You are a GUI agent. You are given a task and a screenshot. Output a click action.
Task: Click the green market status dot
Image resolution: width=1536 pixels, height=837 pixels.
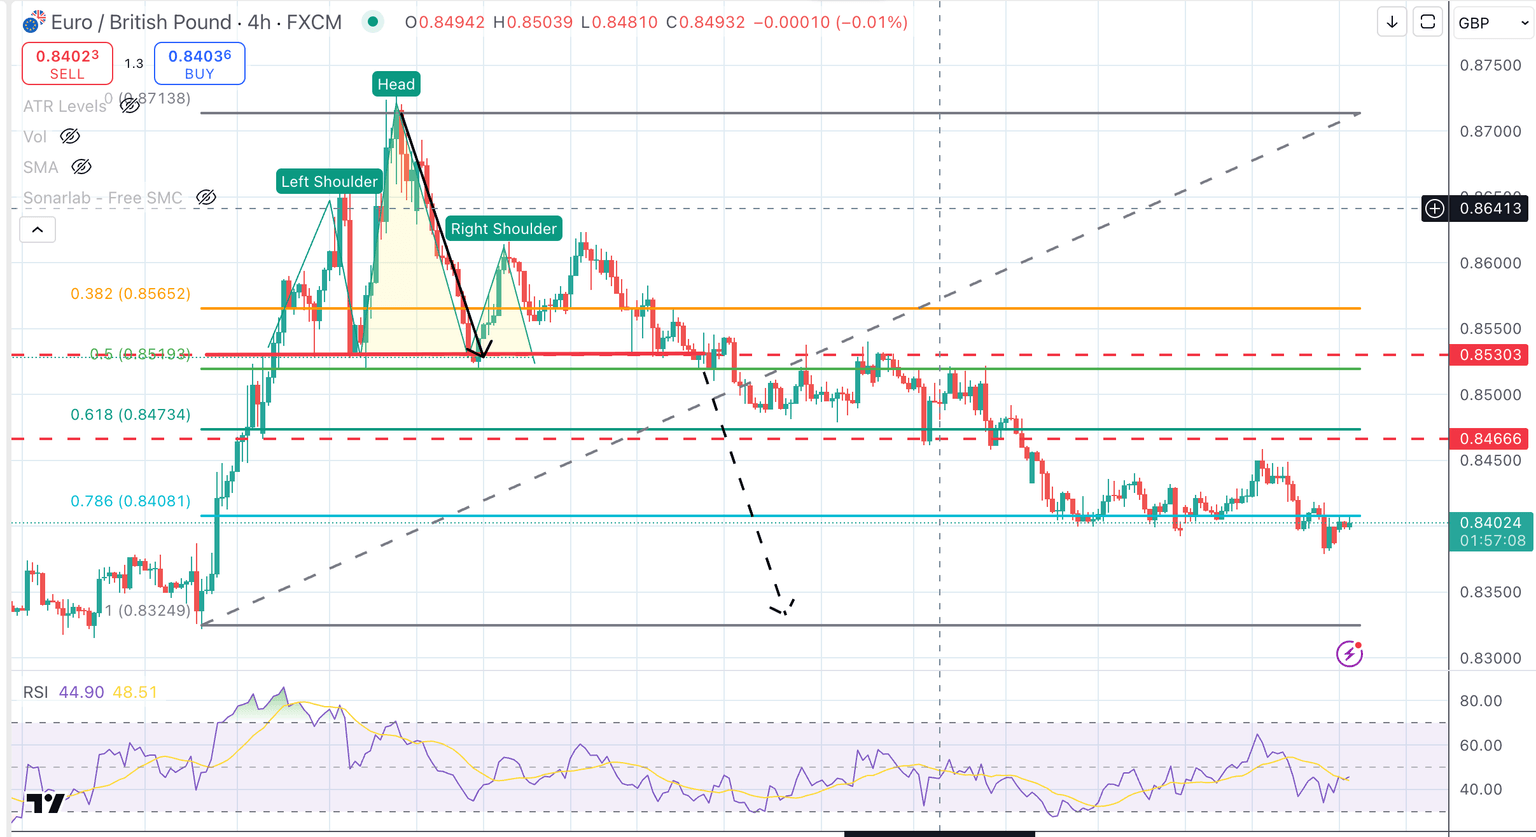pos(372,20)
